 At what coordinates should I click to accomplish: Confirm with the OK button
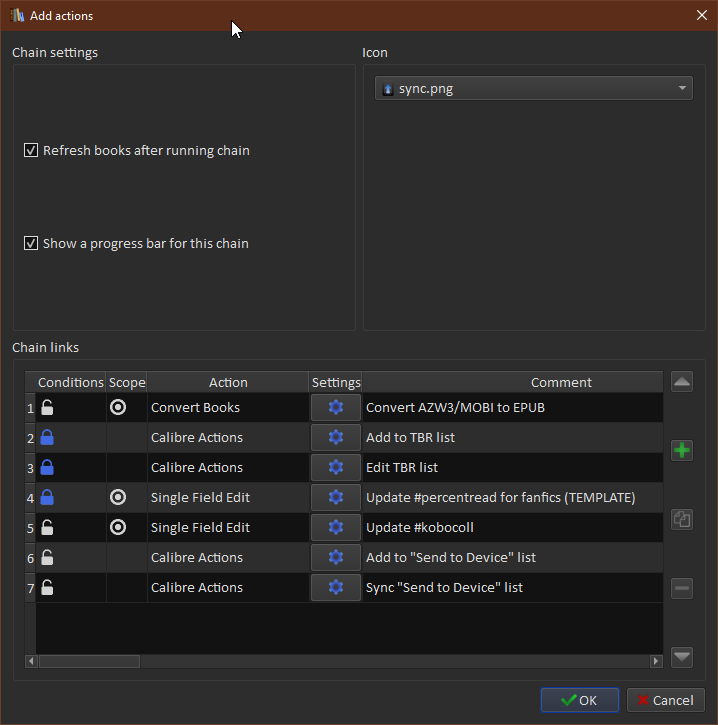tap(579, 700)
